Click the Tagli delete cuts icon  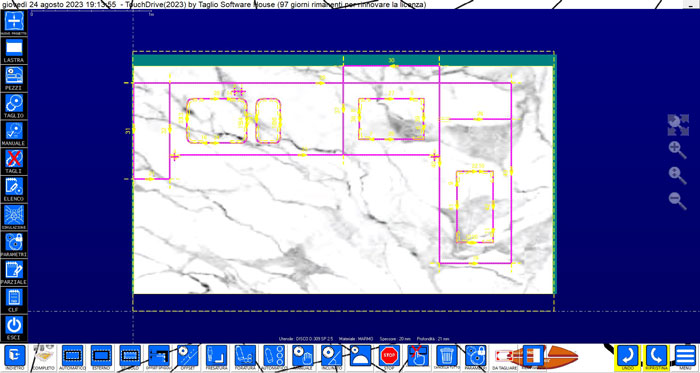coord(14,161)
